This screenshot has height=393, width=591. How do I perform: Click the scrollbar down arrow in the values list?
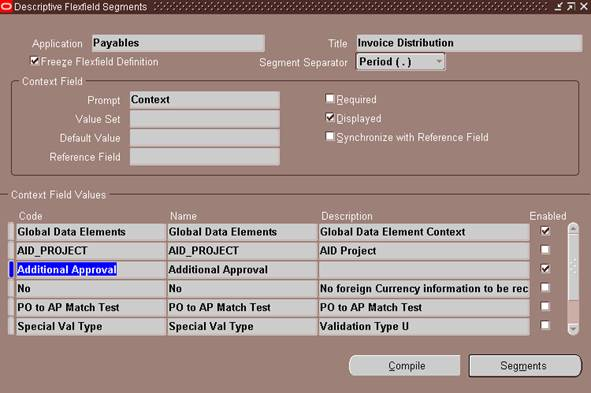[573, 329]
